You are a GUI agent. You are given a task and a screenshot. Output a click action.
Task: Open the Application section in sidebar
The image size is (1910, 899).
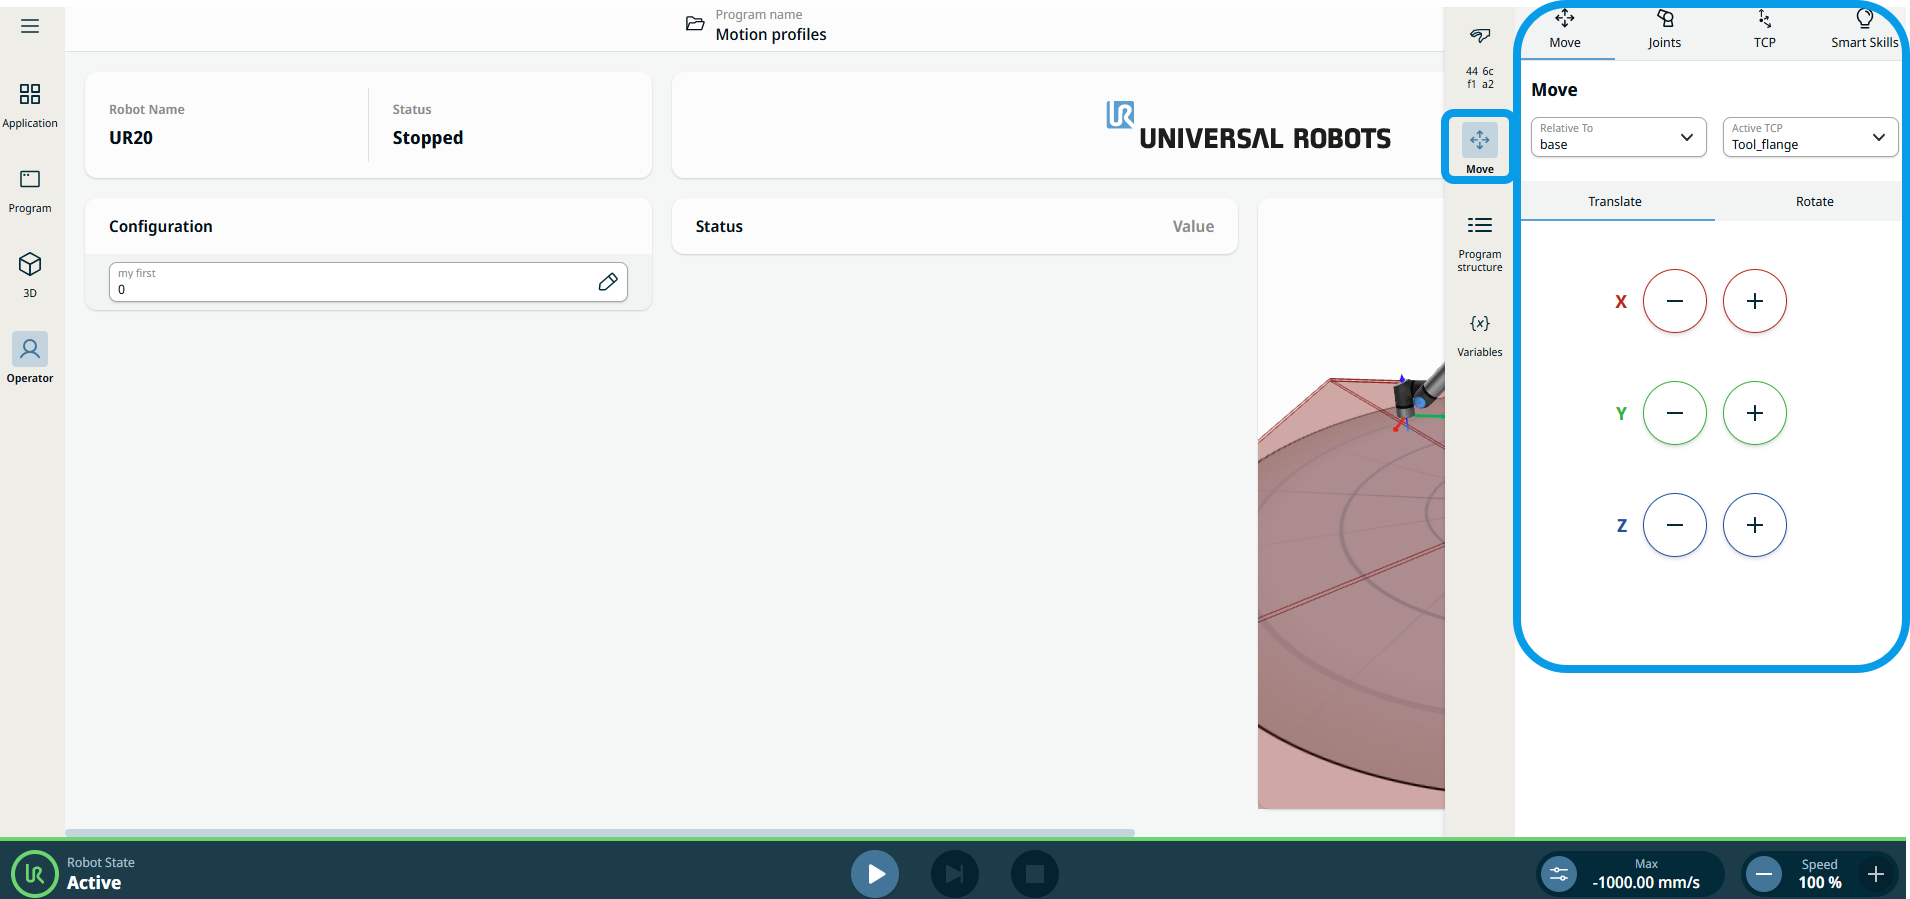pos(30,105)
